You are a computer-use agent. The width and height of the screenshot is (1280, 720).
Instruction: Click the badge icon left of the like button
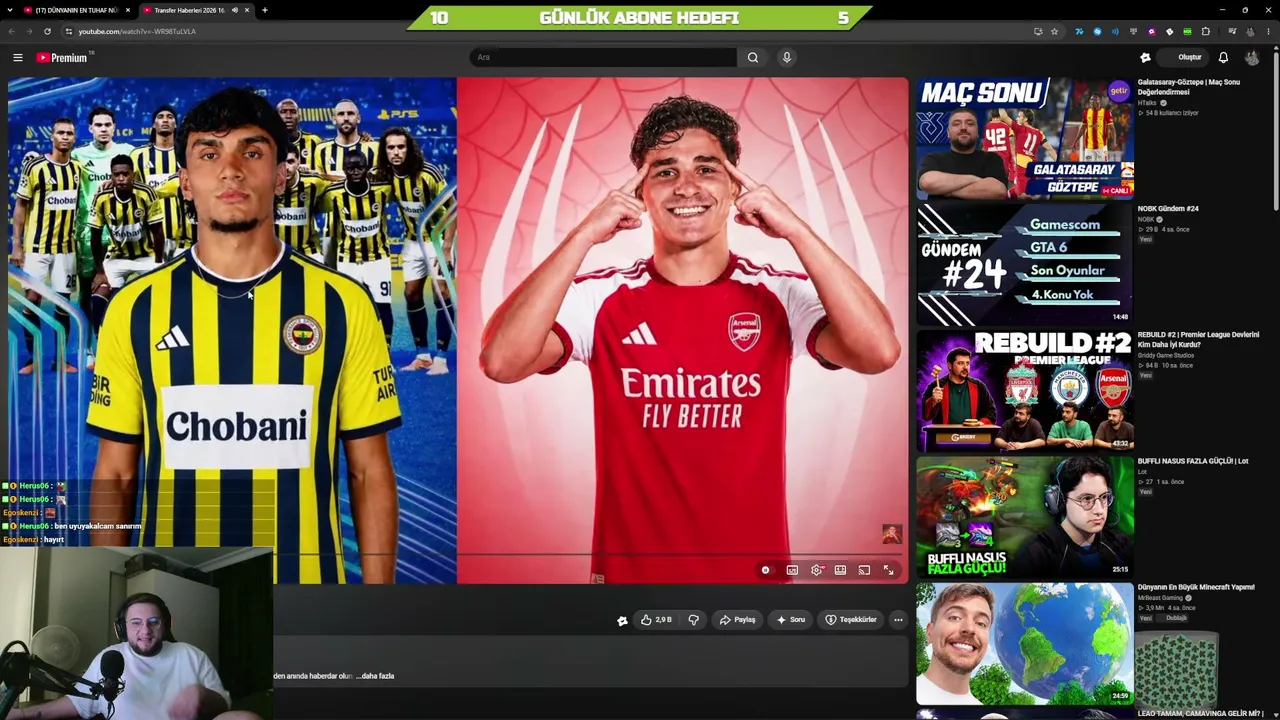click(622, 620)
